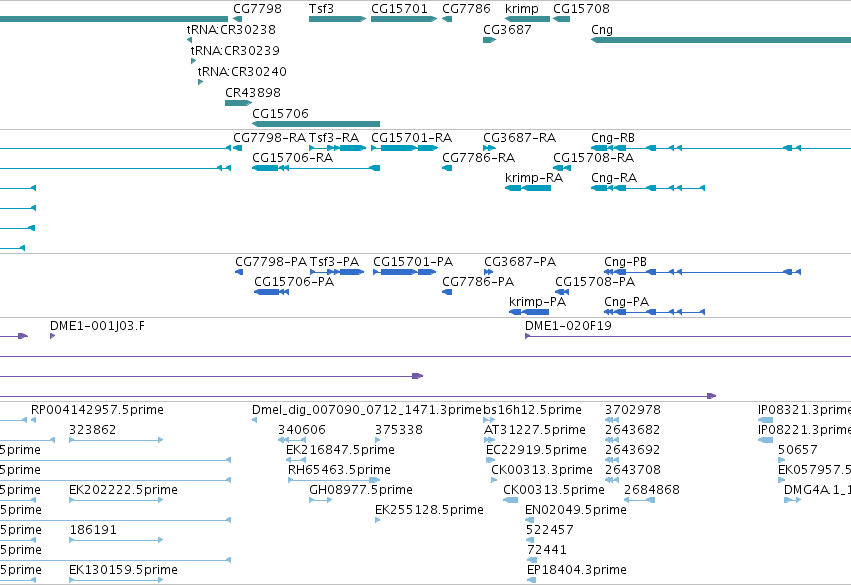
Task: Click the CG15708 gene label
Action: 581,9
